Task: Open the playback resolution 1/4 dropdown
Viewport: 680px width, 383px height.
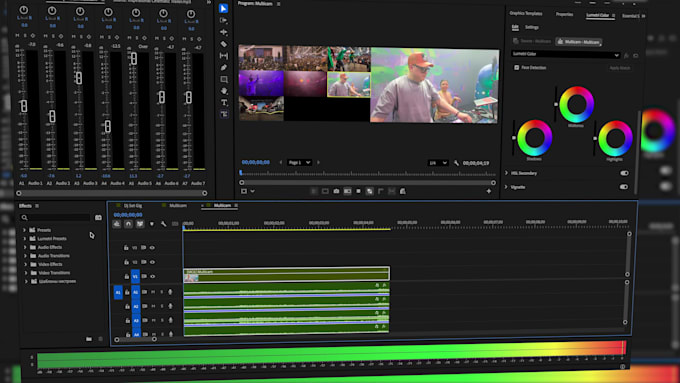Action: (x=438, y=163)
